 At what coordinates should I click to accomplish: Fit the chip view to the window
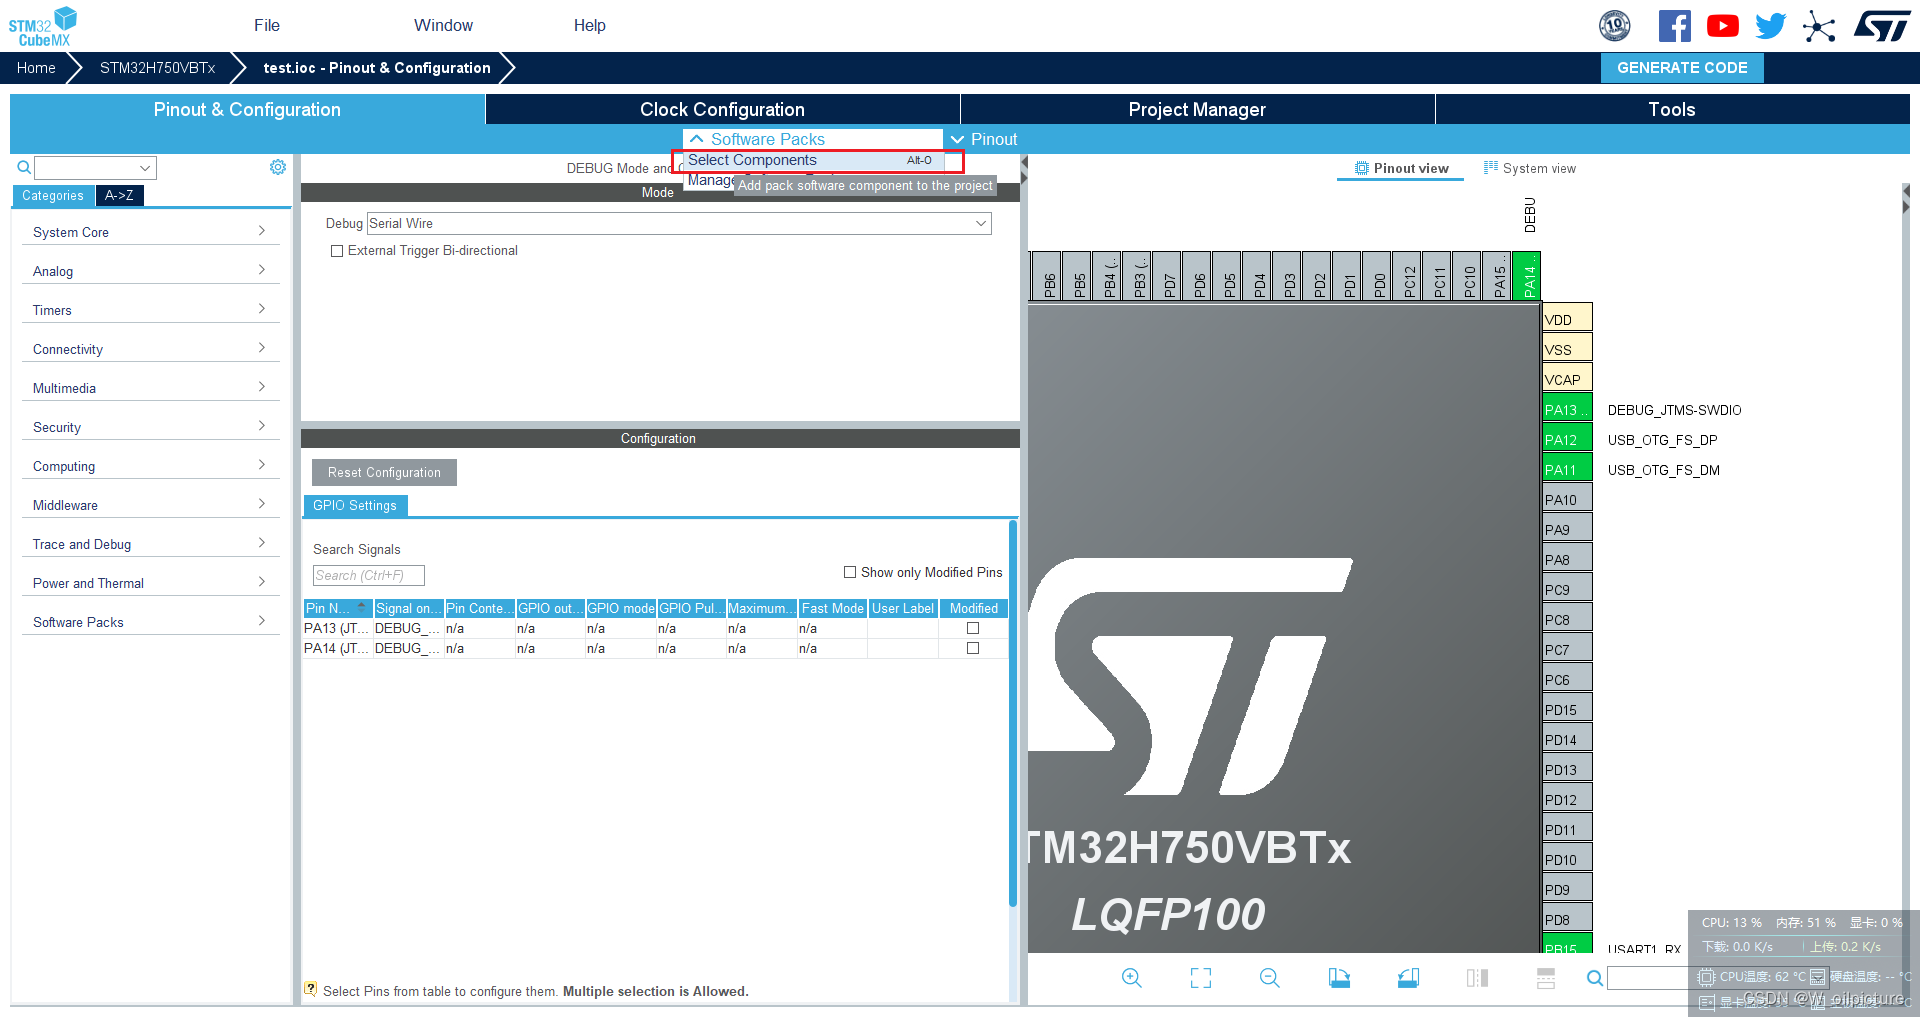[x=1201, y=978]
